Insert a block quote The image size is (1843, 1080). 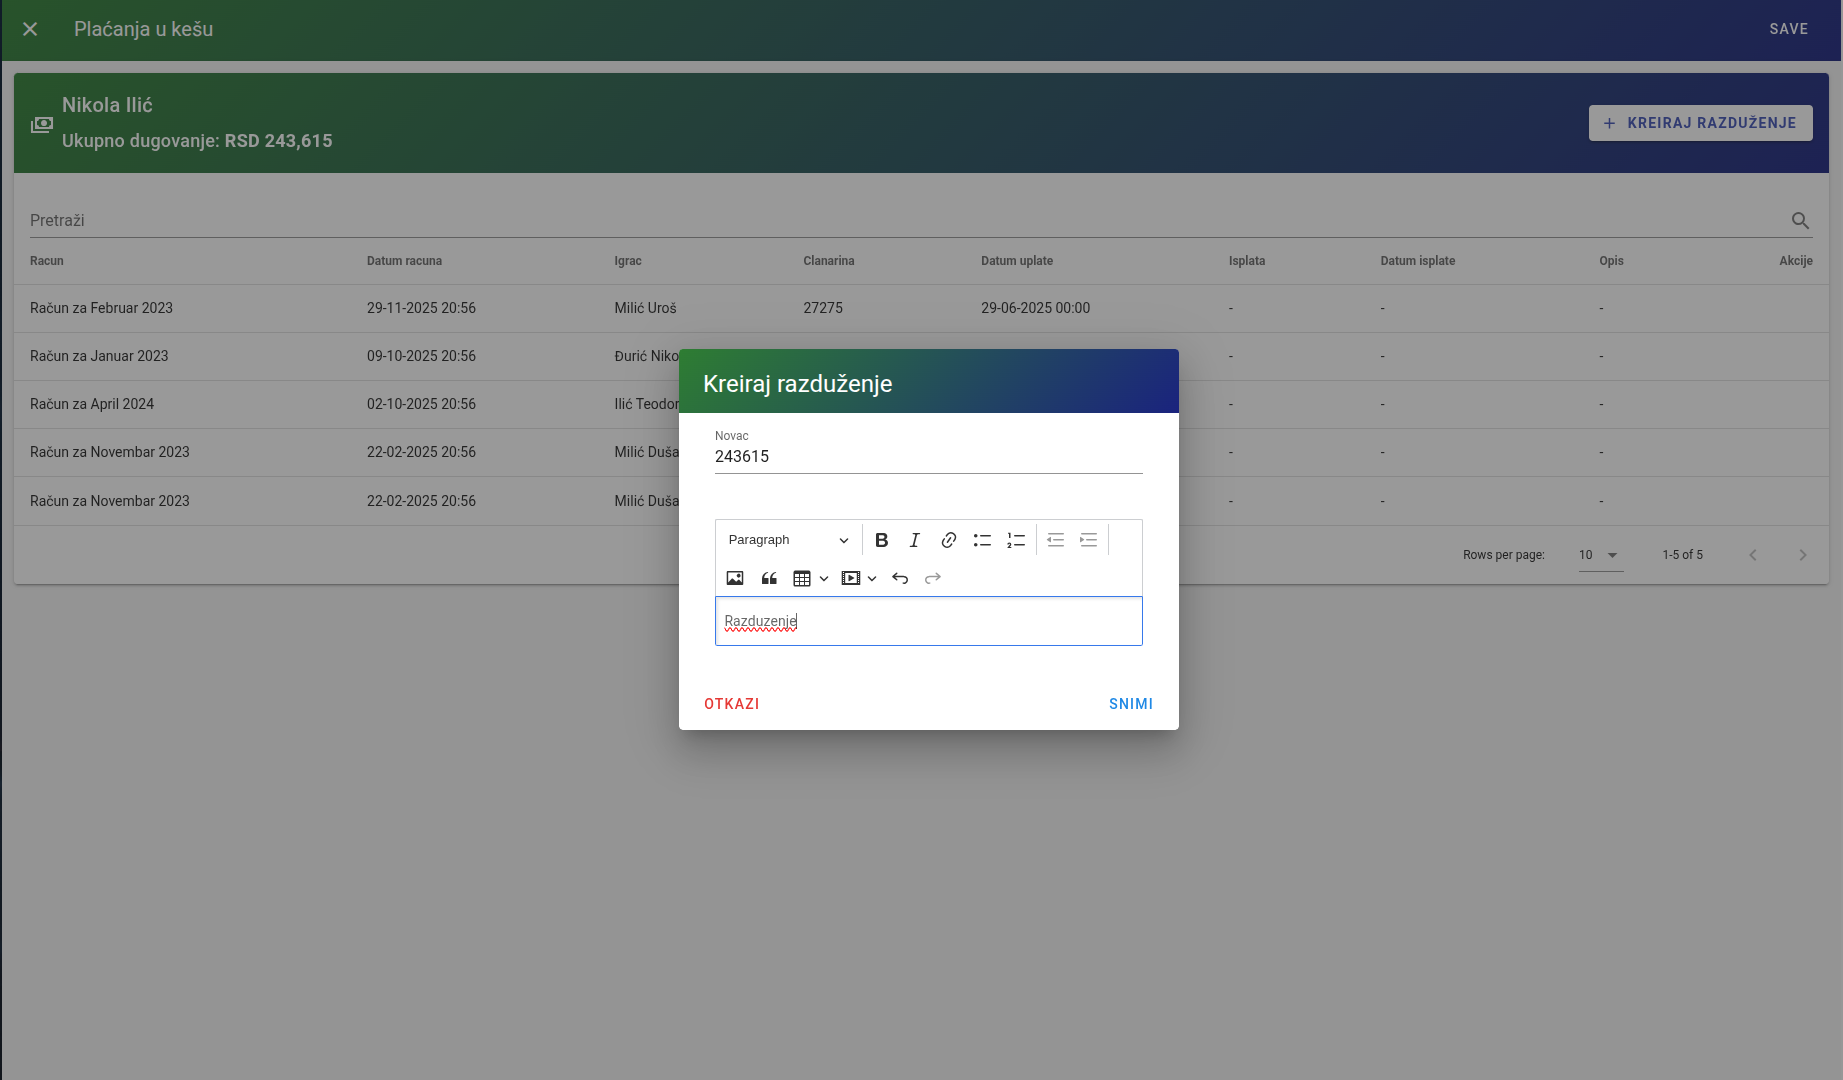(x=769, y=578)
